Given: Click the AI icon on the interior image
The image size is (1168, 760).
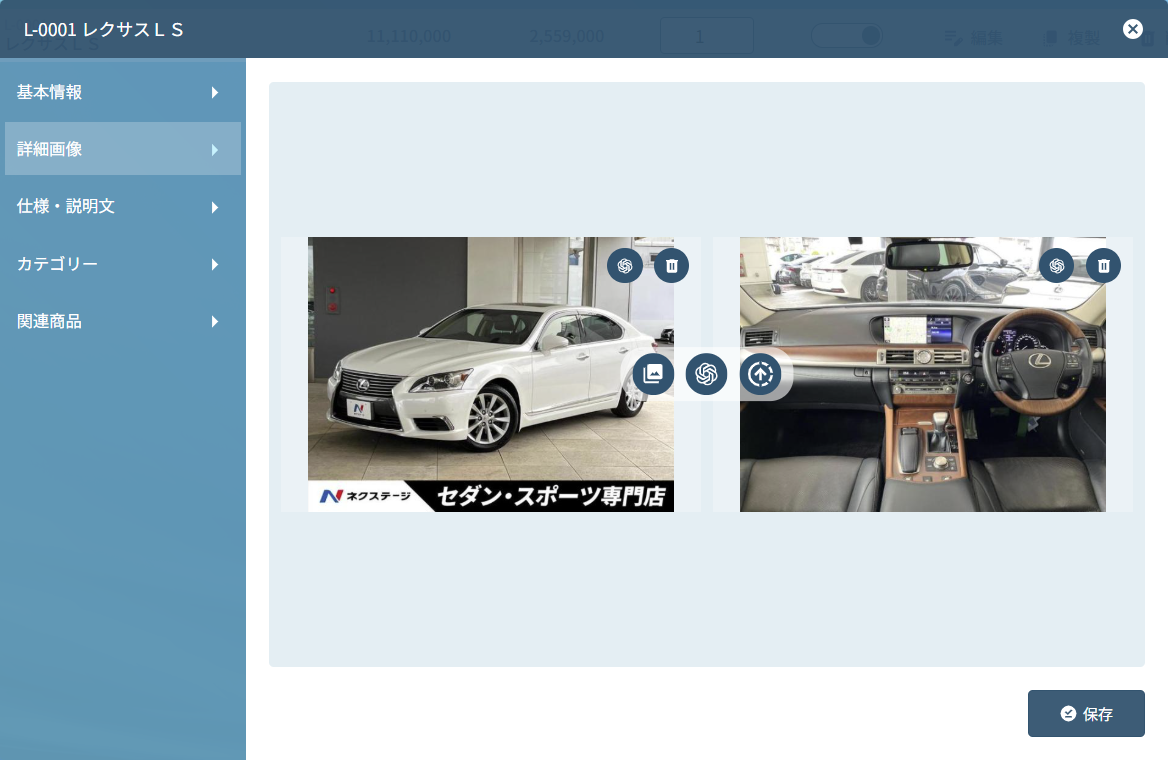Looking at the screenshot, I should pos(1056,265).
